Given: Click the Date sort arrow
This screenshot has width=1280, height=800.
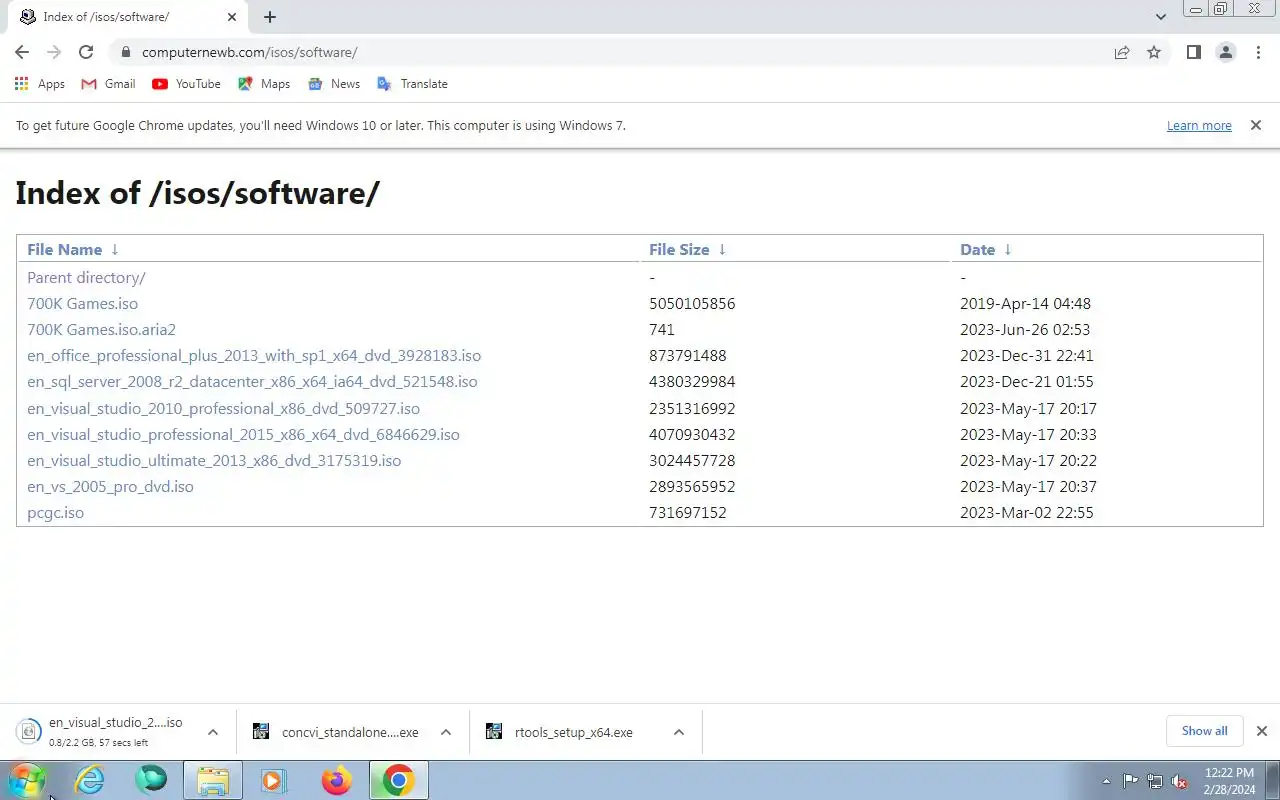Looking at the screenshot, I should 1007,250.
